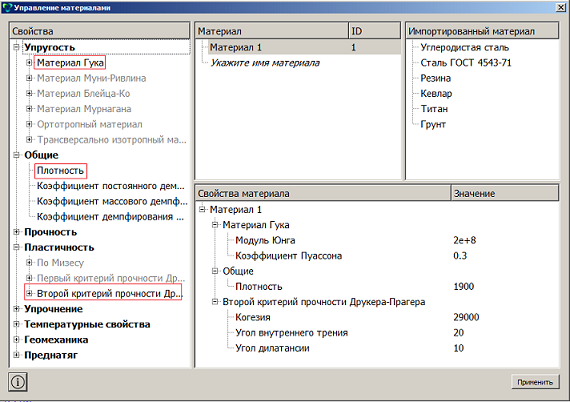
Task: Collapse the Пластичность category
Action: 16,247
